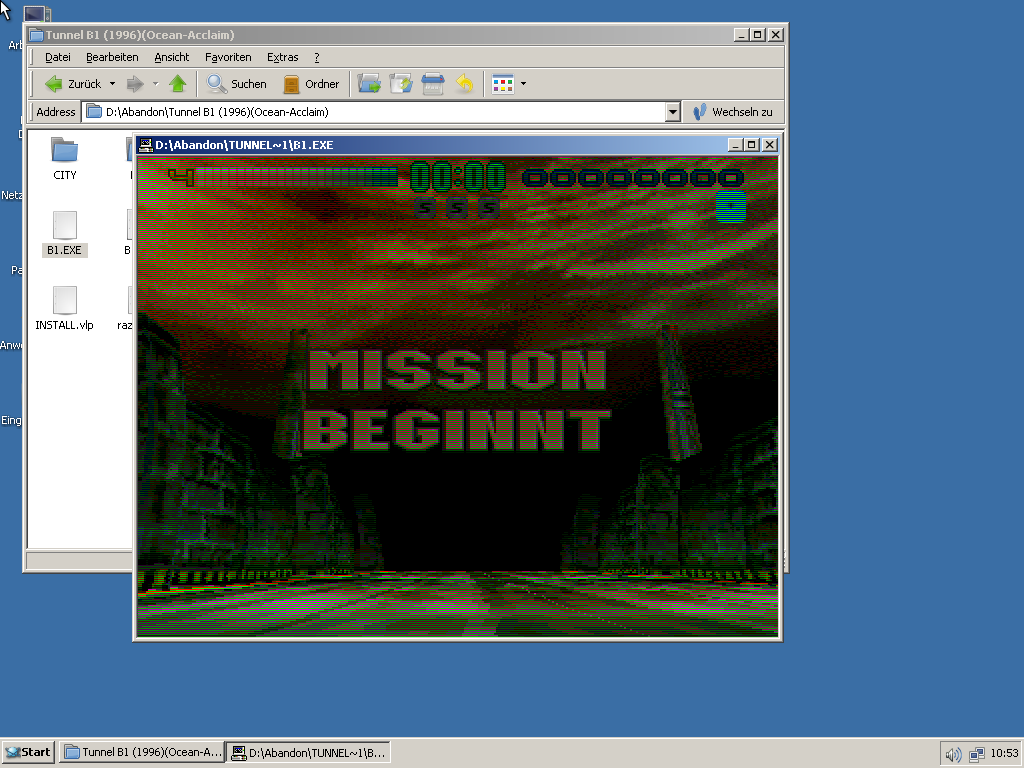Open the Favoriten menu
Screen dimensions: 1024x768
coord(228,57)
